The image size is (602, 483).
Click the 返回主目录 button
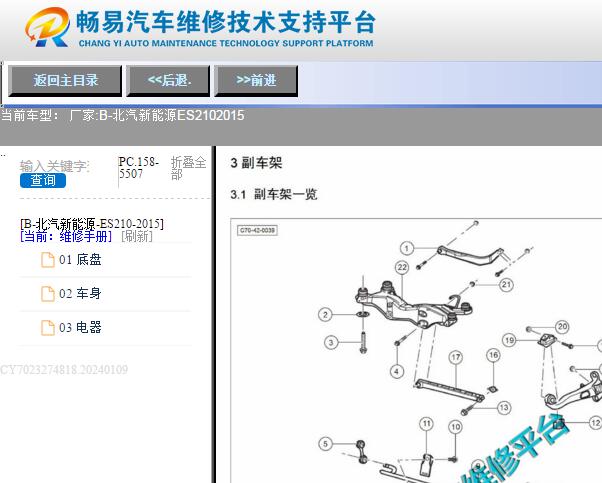pos(65,81)
